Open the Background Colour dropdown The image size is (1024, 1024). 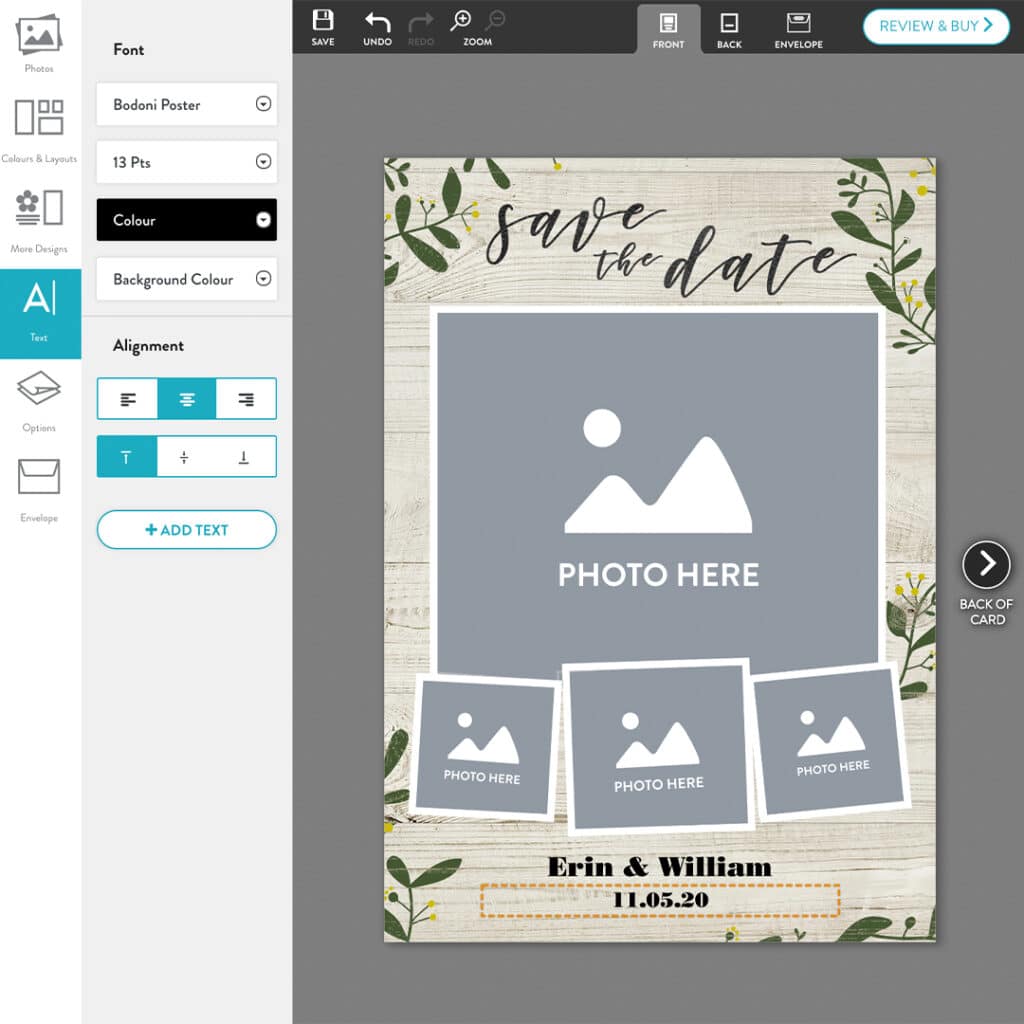click(186, 279)
